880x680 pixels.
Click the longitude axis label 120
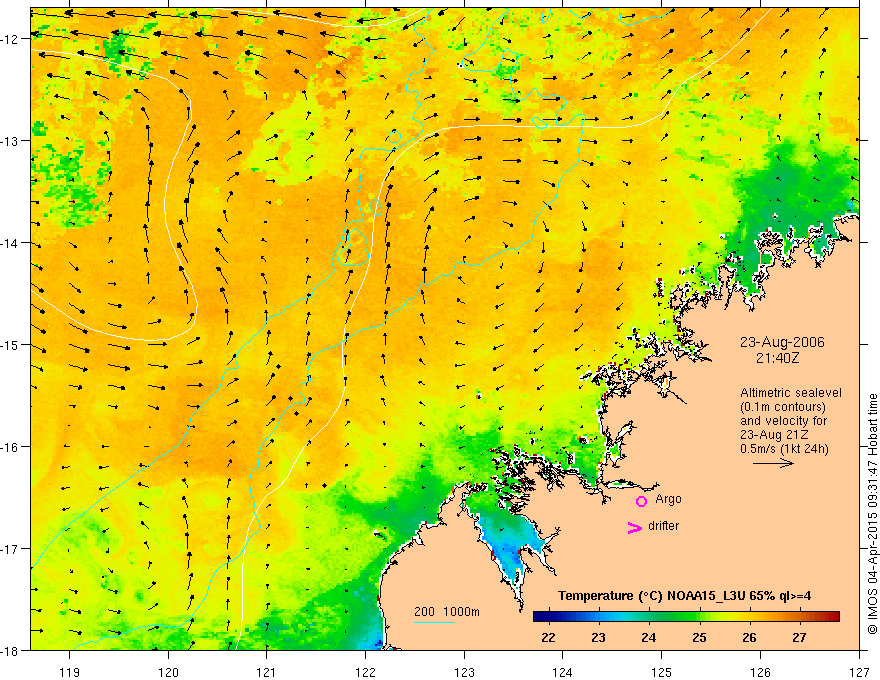pos(168,672)
